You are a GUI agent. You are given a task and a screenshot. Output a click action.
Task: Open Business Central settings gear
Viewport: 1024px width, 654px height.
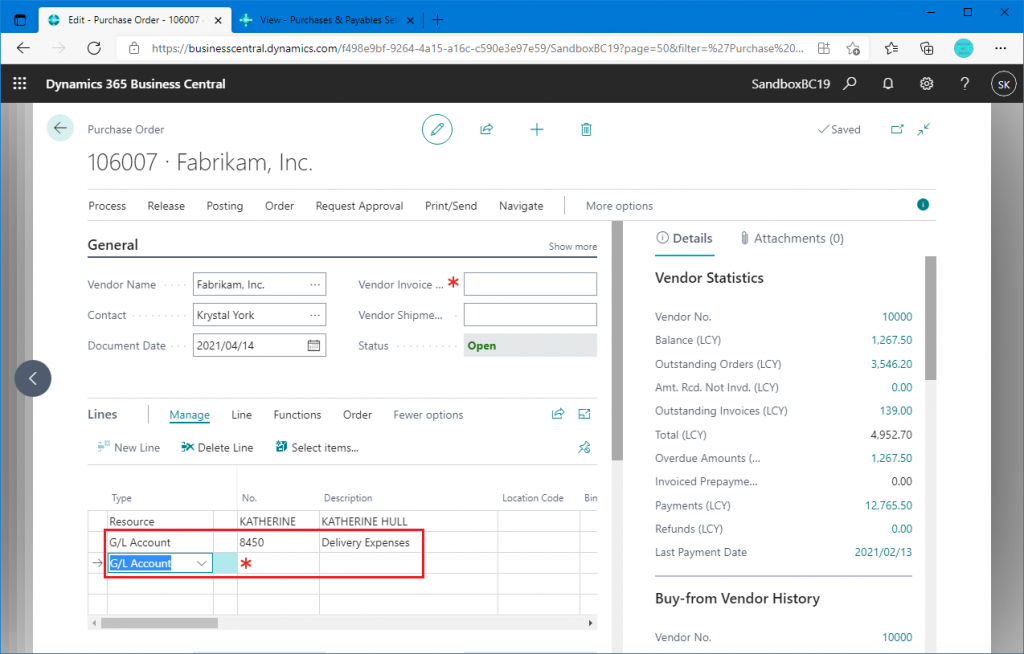coord(926,84)
